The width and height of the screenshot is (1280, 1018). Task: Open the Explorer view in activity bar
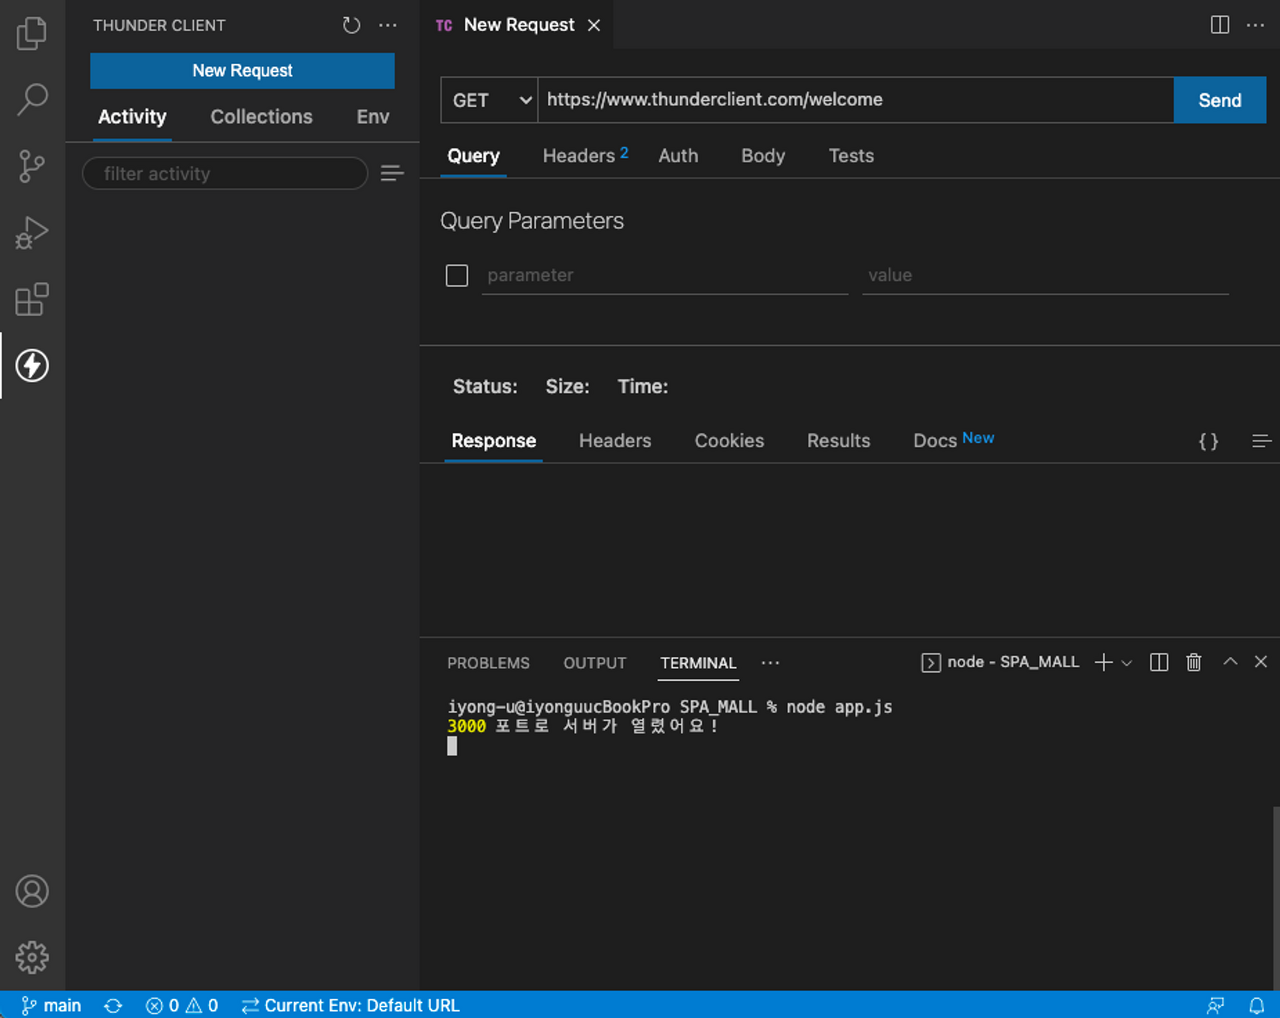point(32,33)
